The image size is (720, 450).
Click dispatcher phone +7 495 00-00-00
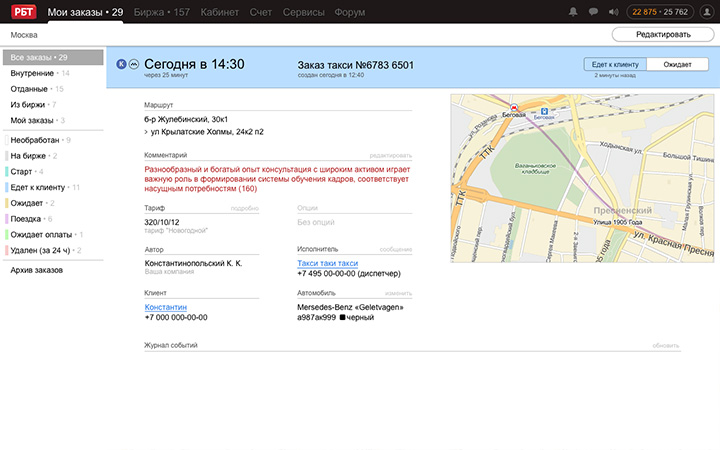tap(326, 274)
